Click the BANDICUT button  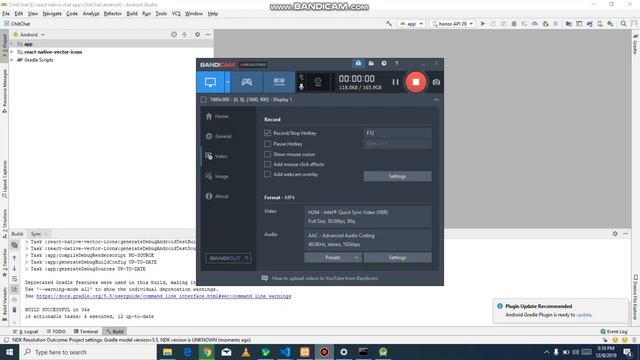click(228, 258)
